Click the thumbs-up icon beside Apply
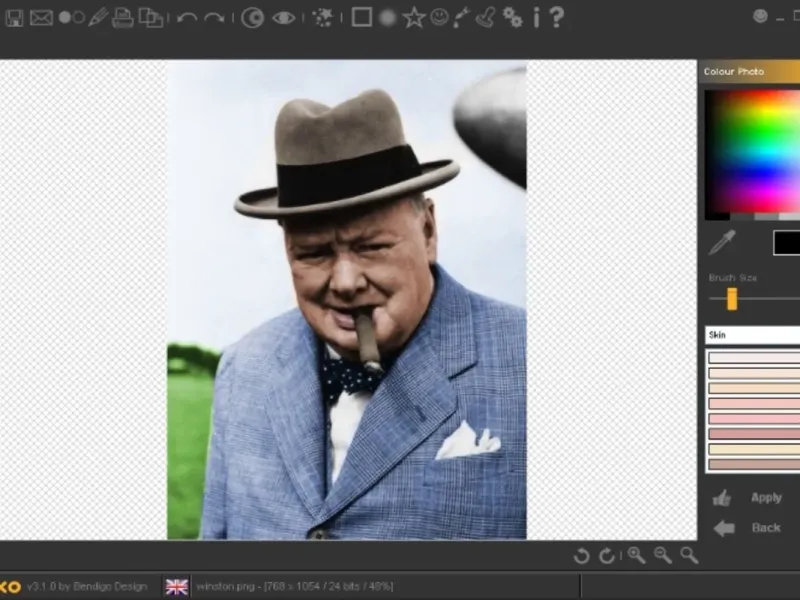The image size is (800, 600). point(722,498)
